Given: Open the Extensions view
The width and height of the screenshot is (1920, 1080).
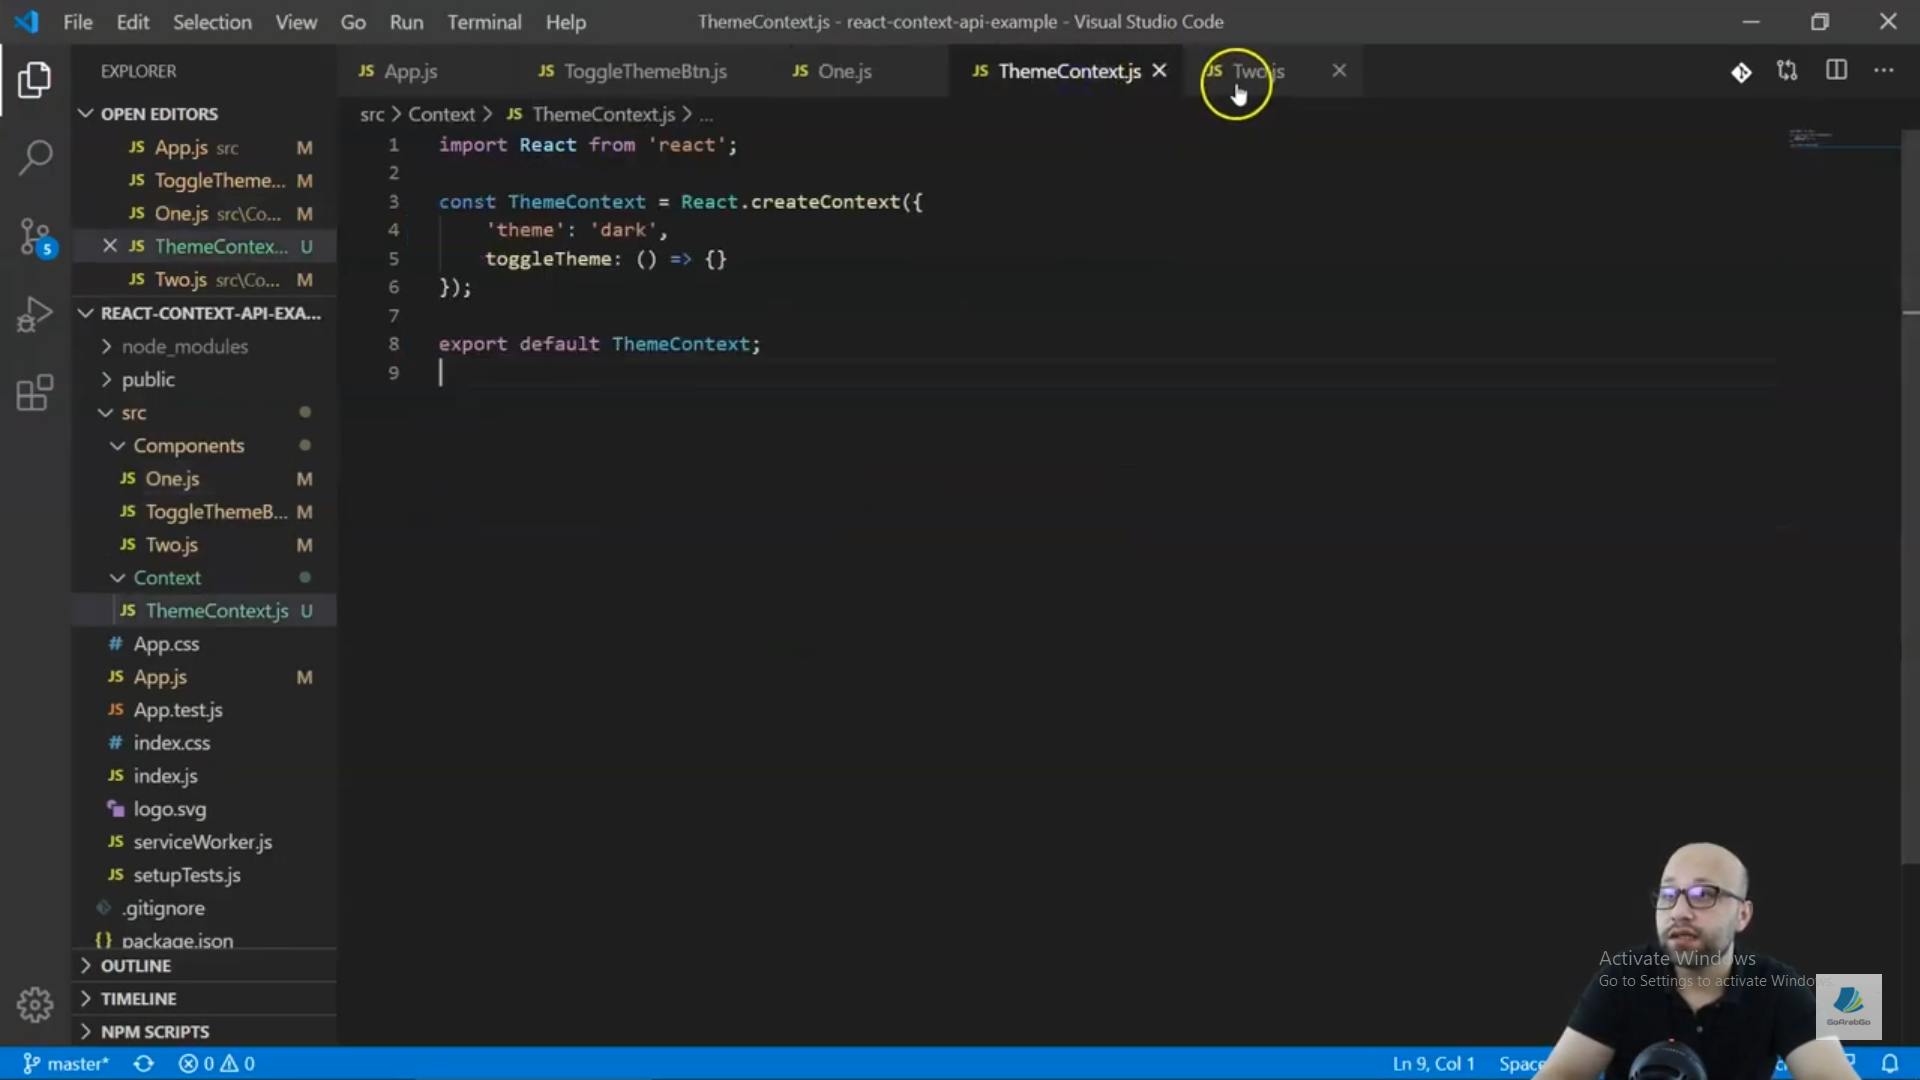Looking at the screenshot, I should [35, 392].
